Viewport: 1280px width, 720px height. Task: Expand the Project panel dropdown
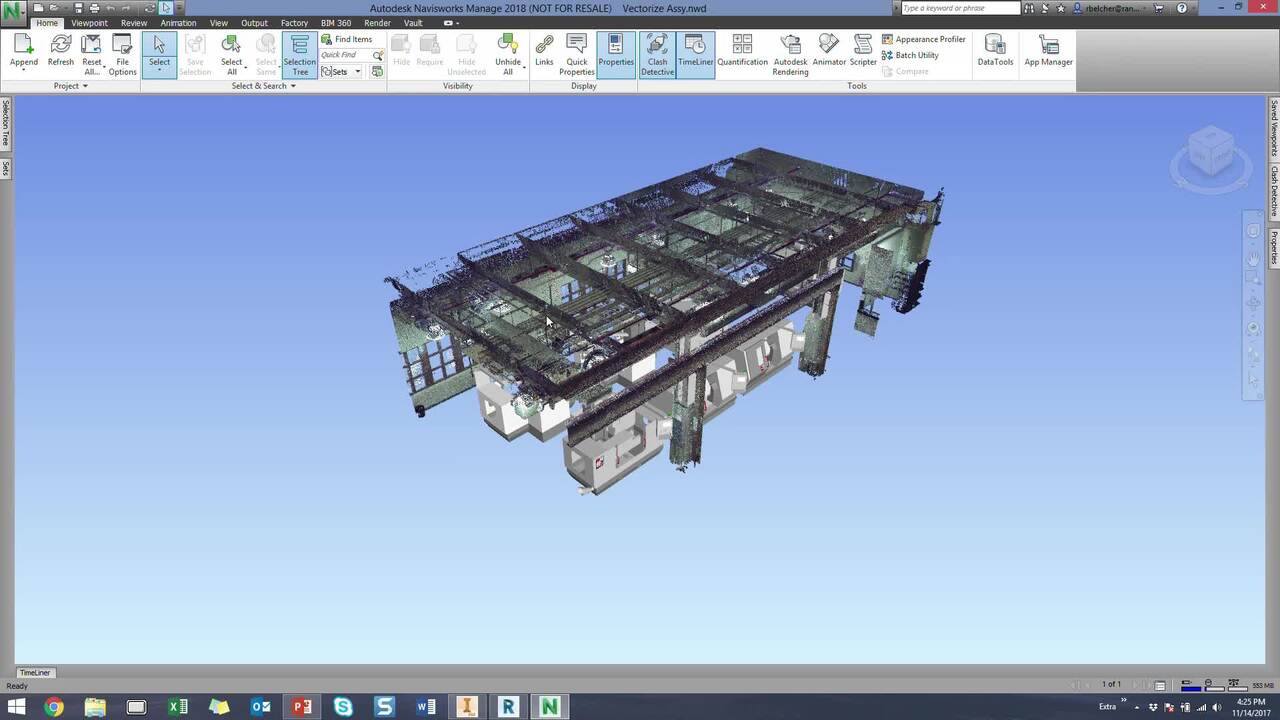click(x=71, y=86)
